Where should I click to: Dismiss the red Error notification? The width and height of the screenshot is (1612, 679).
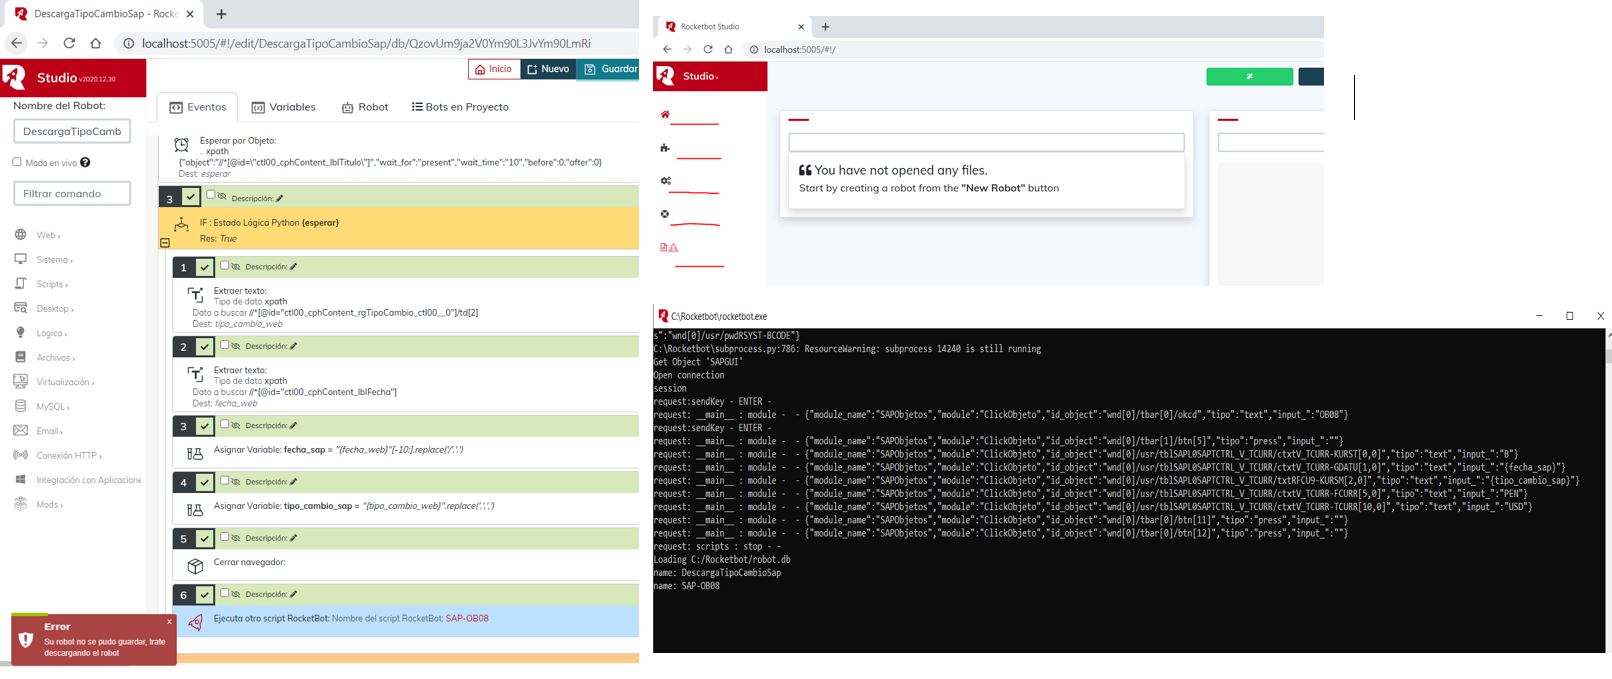pos(169,621)
